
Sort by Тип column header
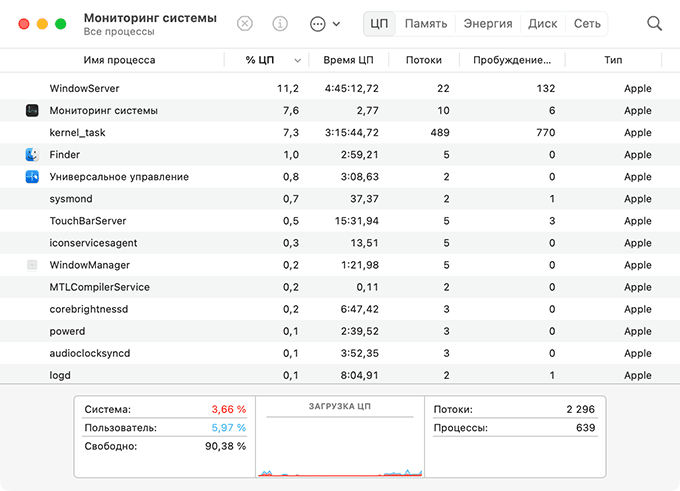613,60
